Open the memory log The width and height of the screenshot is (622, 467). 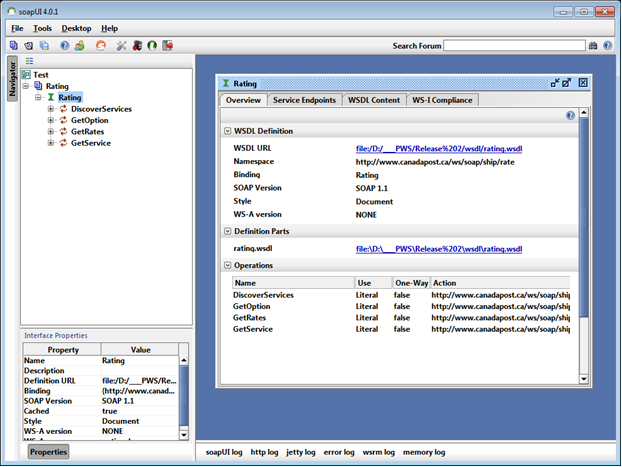[x=424, y=452]
